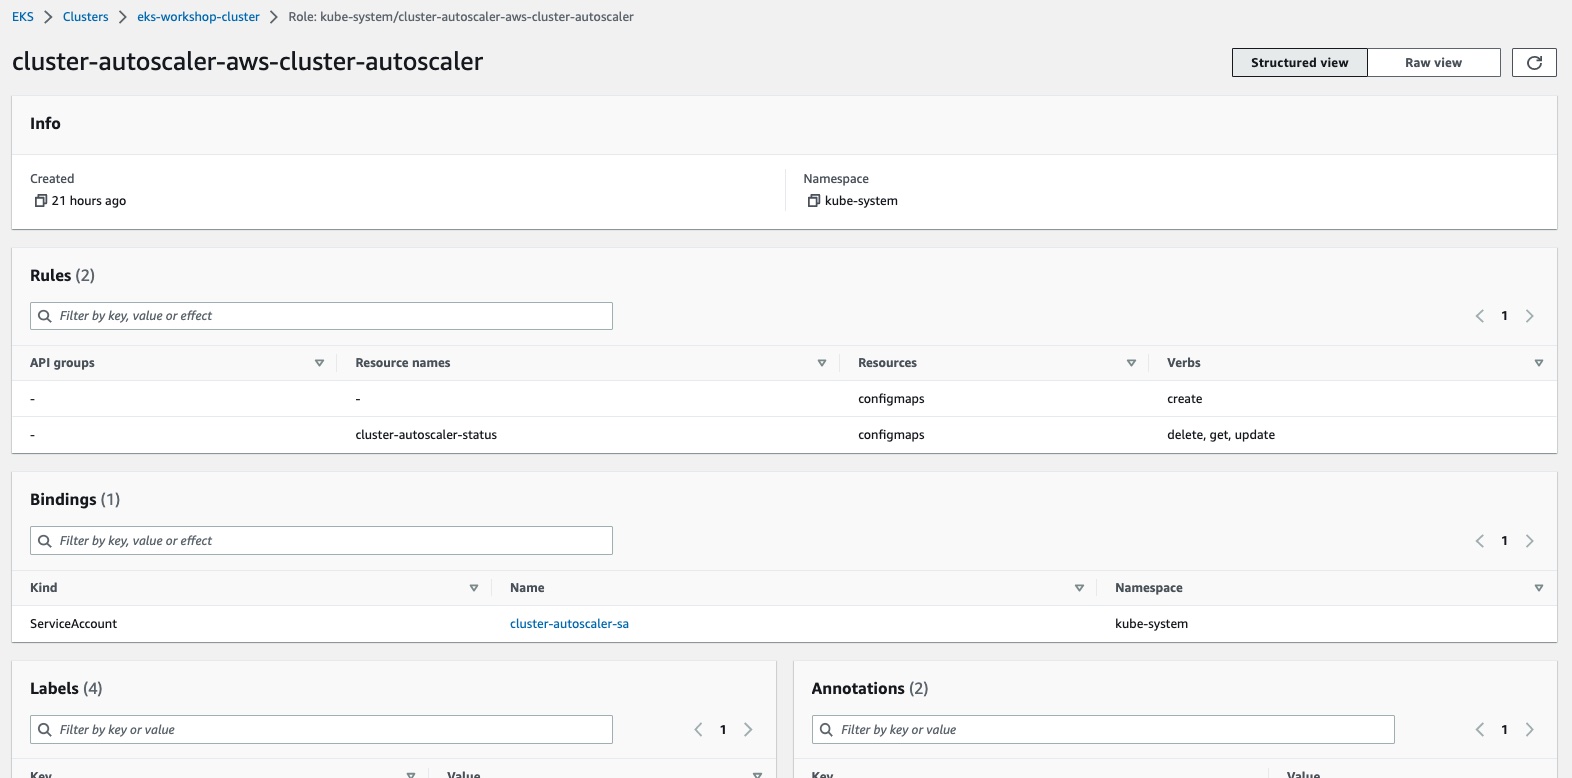Copy the kube-system namespace value
This screenshot has height=778, width=1572.
pyautogui.click(x=814, y=201)
